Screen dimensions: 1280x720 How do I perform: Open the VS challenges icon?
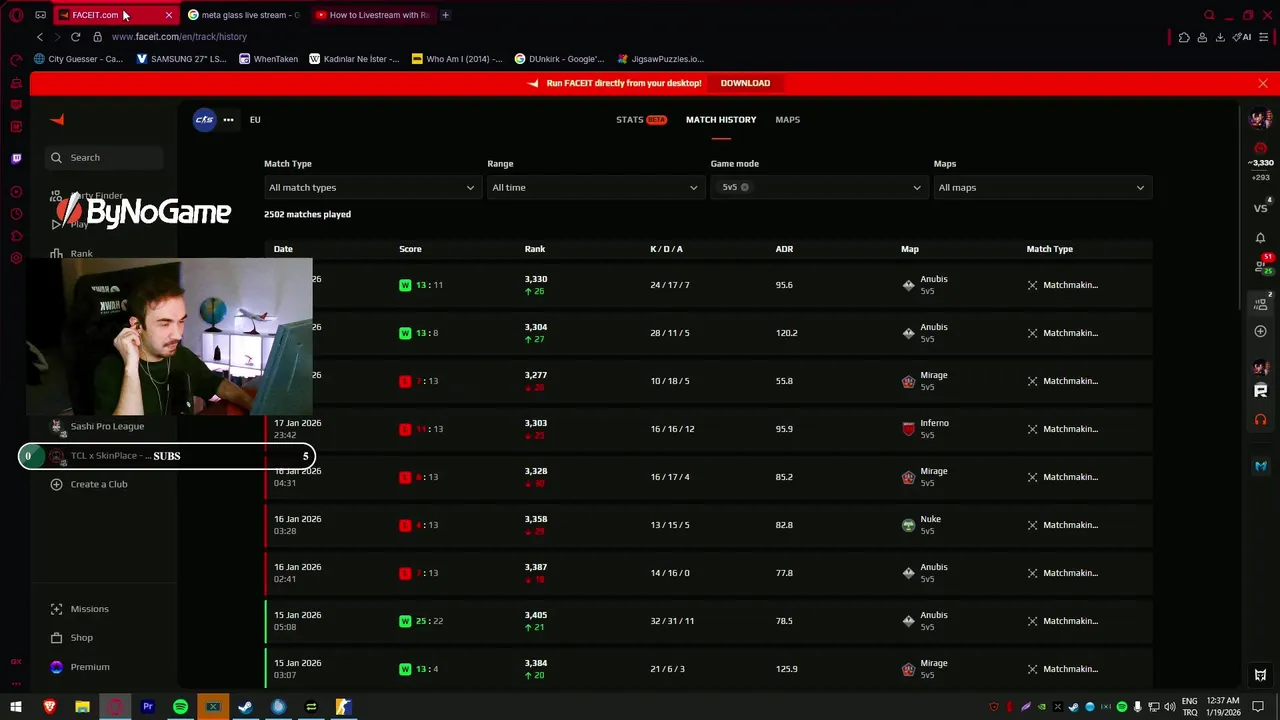point(1260,208)
